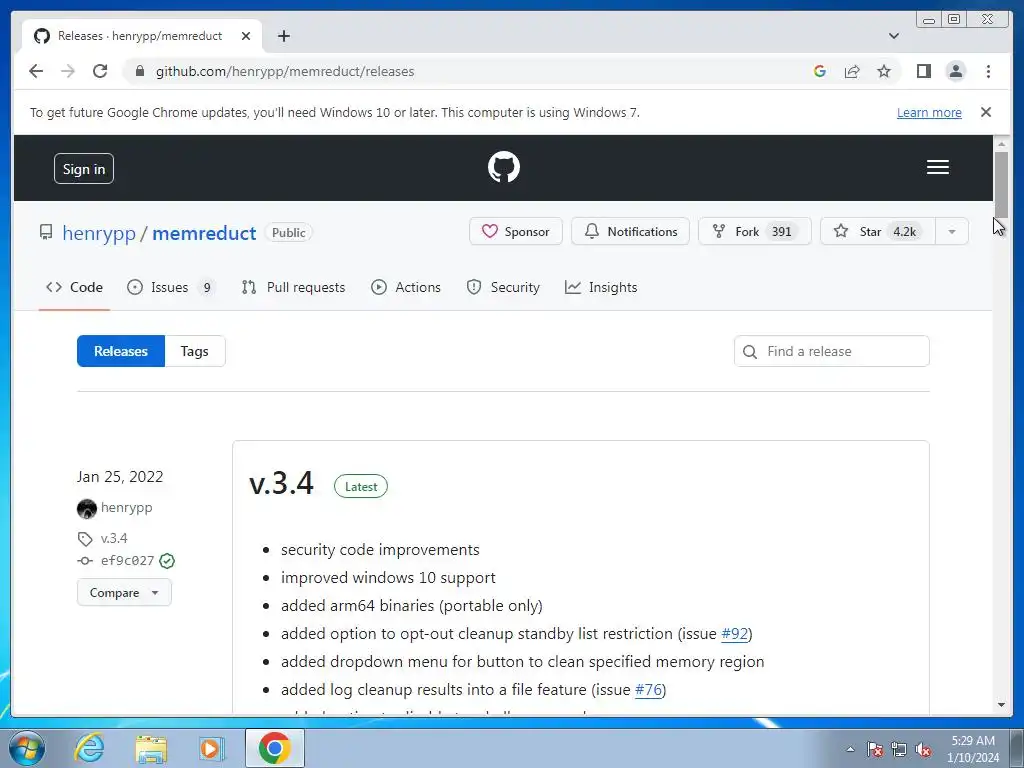
Task: Open the Issues tab
Action: 170,287
